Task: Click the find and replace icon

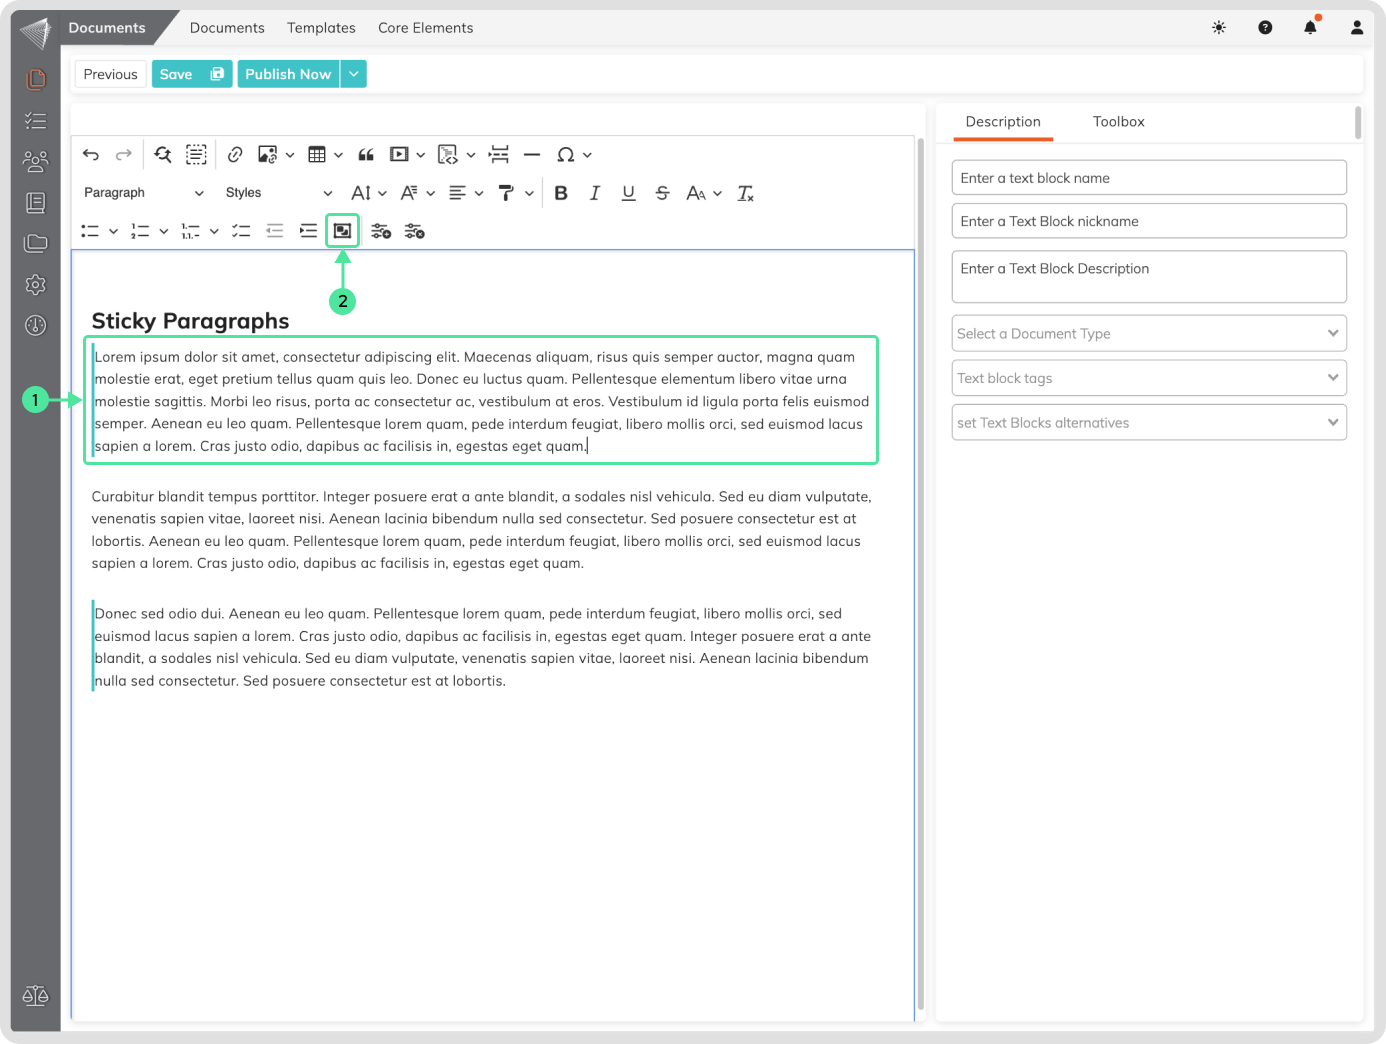Action: point(163,155)
